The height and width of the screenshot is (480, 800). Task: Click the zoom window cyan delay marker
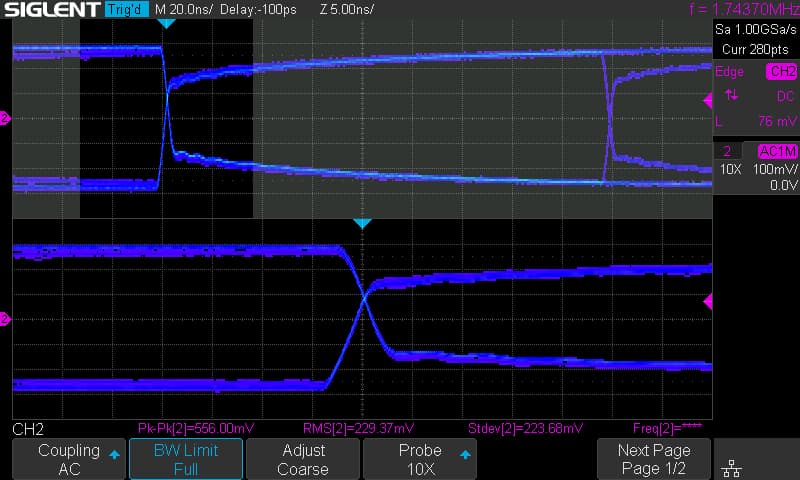(364, 225)
